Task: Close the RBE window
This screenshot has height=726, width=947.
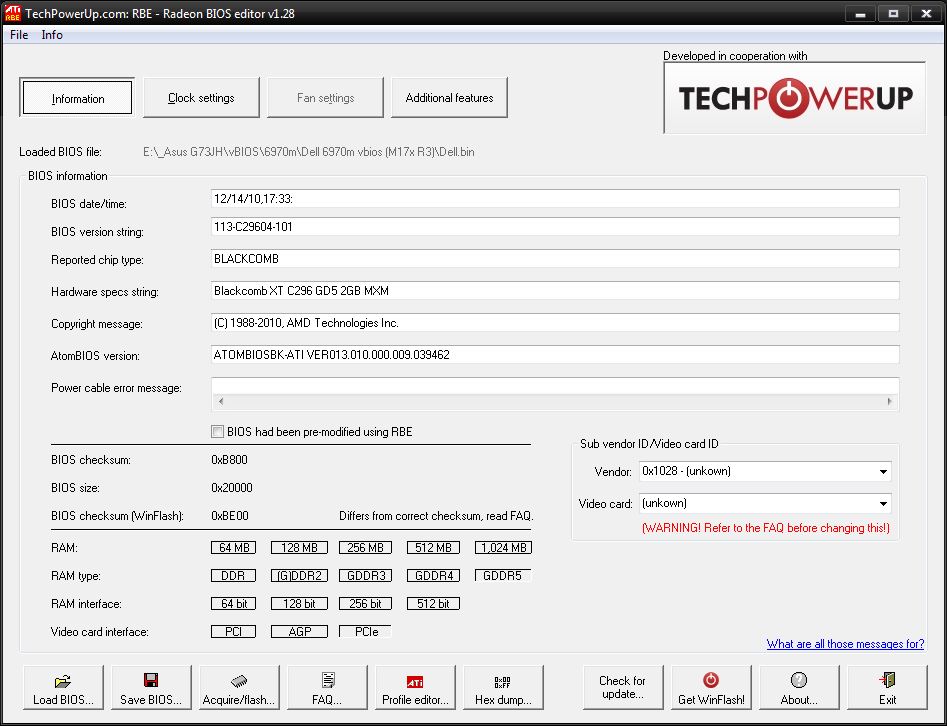Action: (x=926, y=13)
